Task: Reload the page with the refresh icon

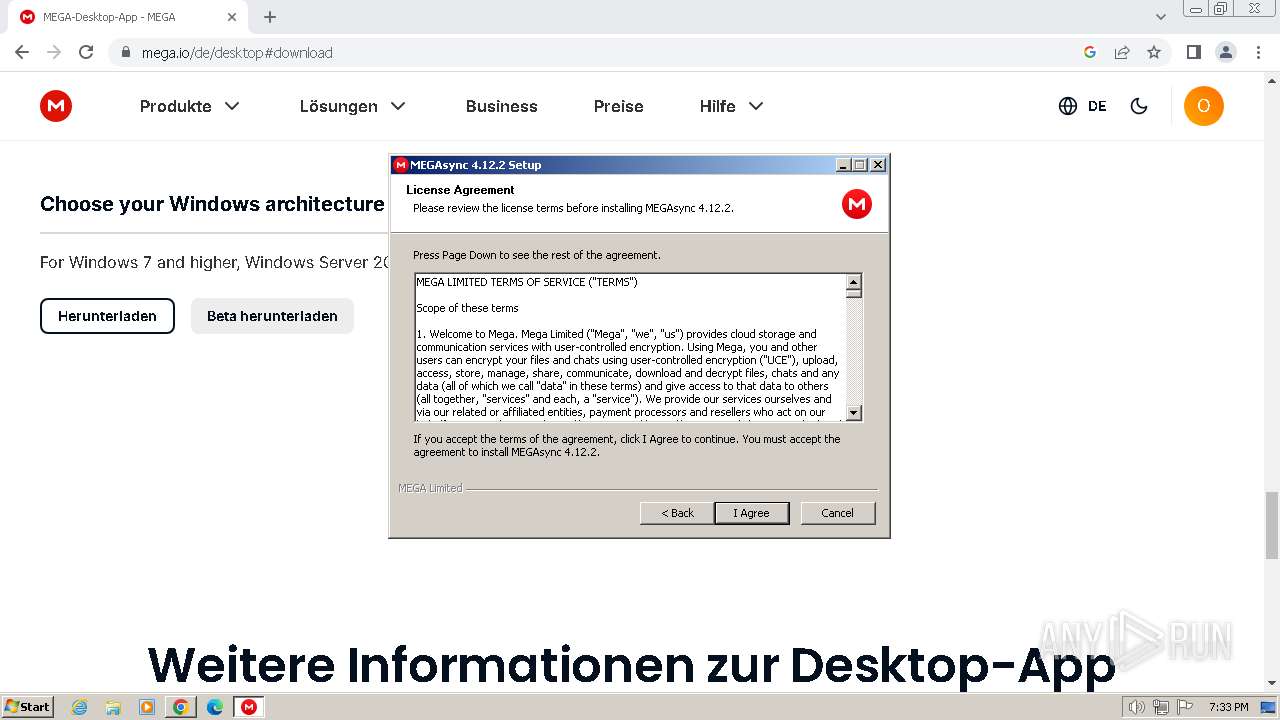Action: coord(86,52)
